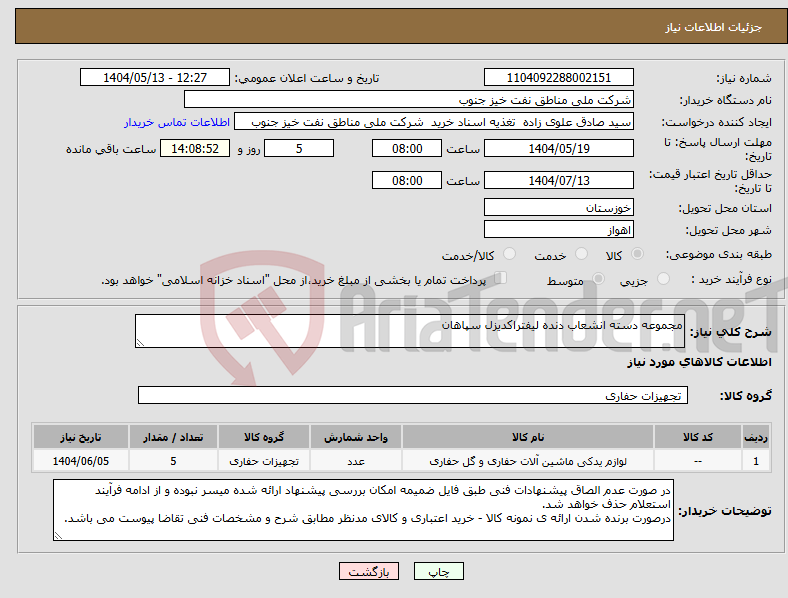Click the شرح کلی نیاز description textbox

coord(410,331)
